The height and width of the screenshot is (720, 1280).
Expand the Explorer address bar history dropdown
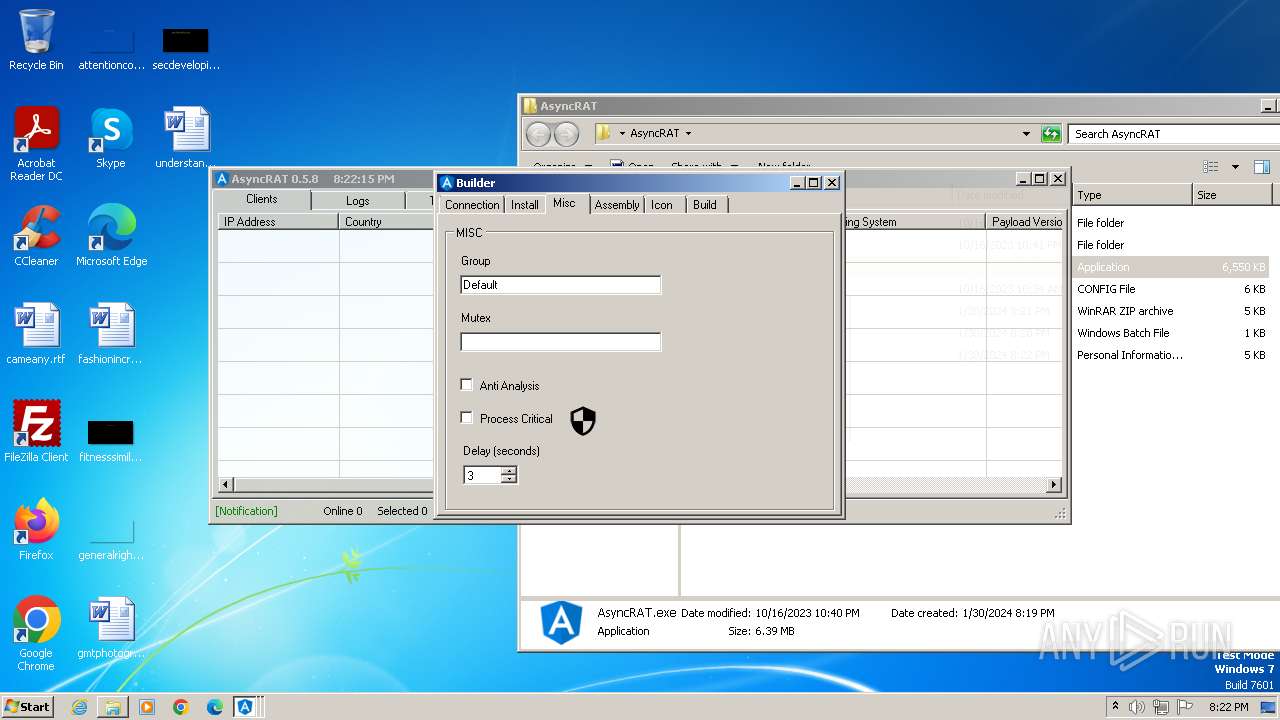point(1026,133)
